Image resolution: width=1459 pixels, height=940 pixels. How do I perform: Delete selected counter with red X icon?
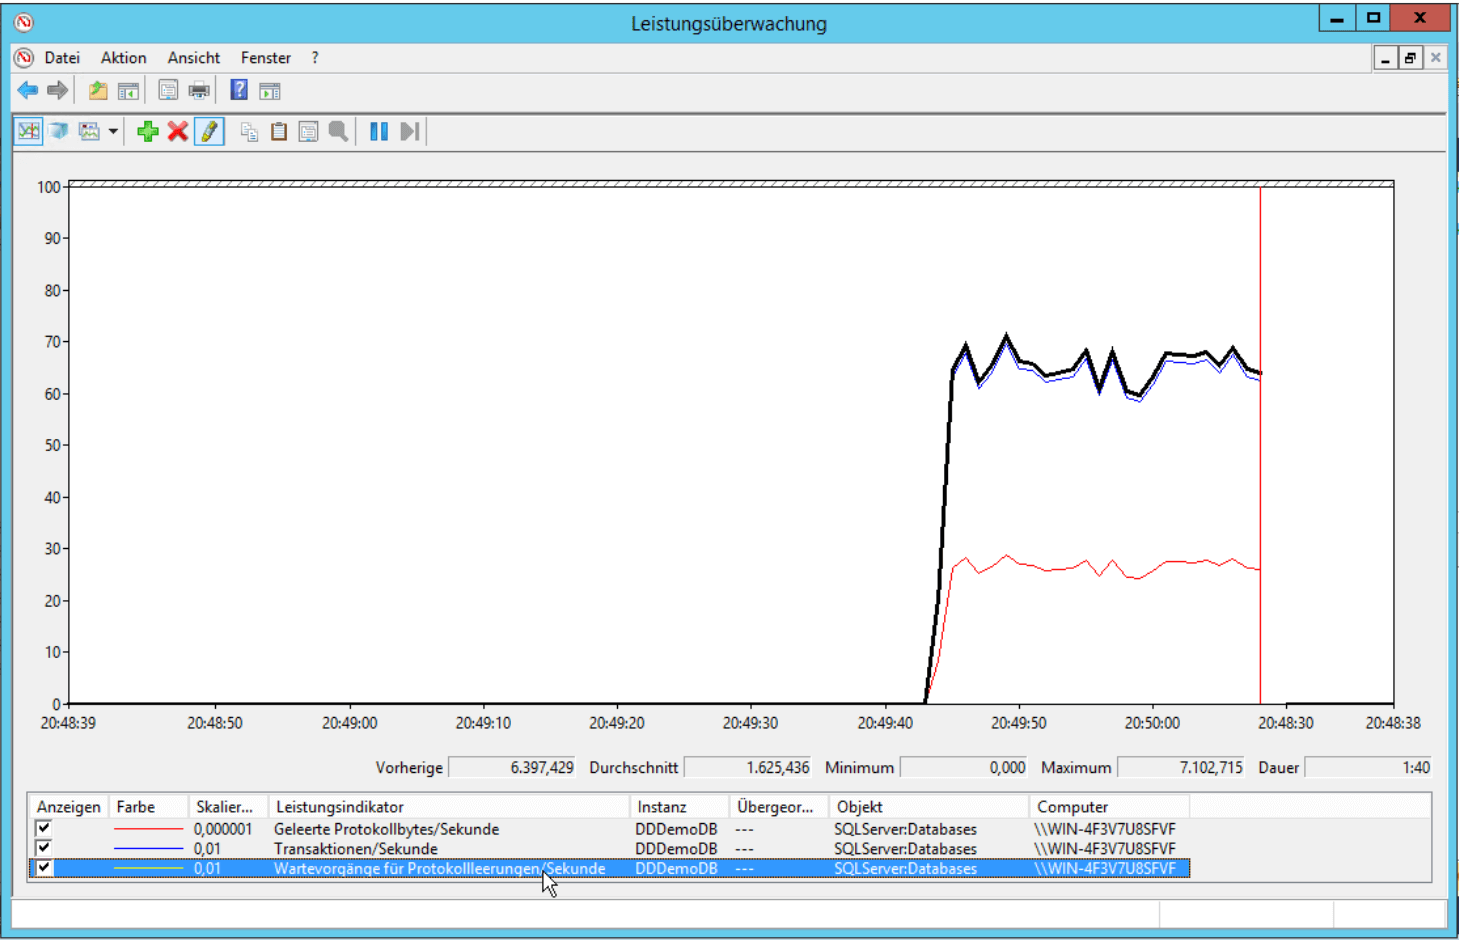[x=178, y=132]
